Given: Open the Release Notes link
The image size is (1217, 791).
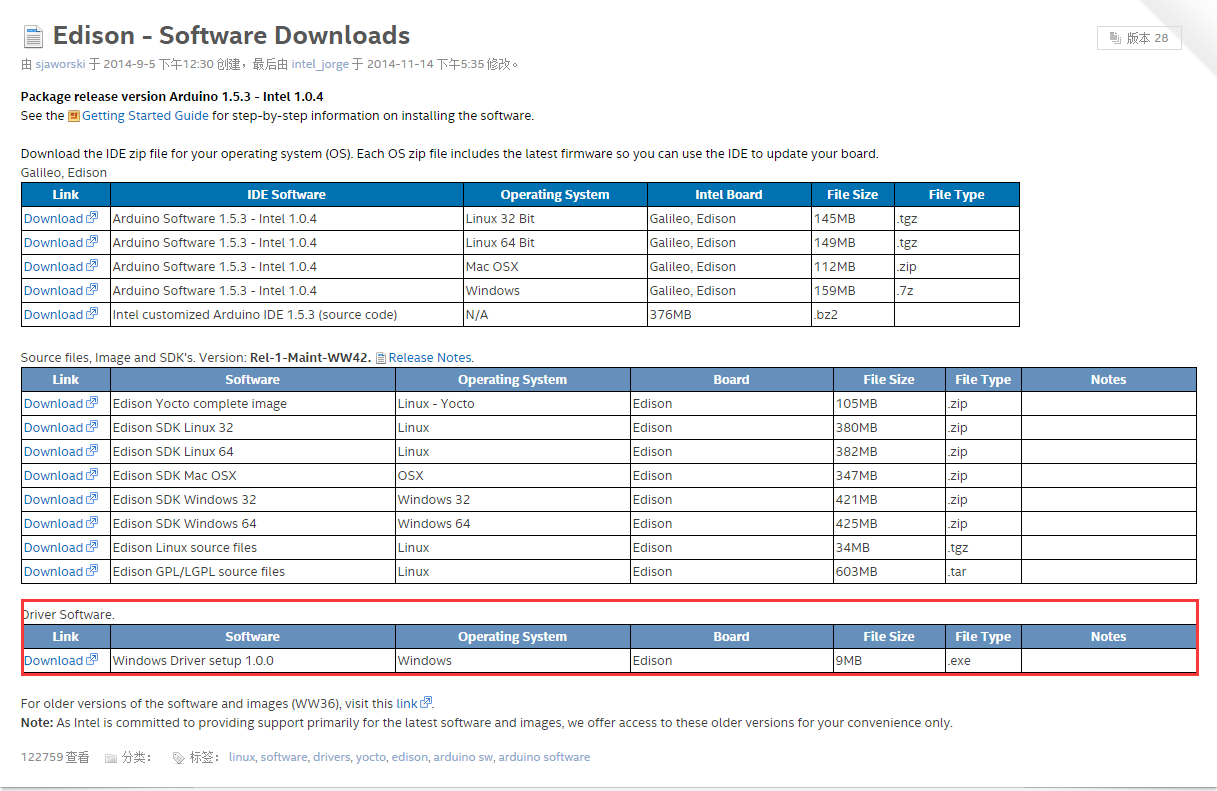Looking at the screenshot, I should coord(430,358).
